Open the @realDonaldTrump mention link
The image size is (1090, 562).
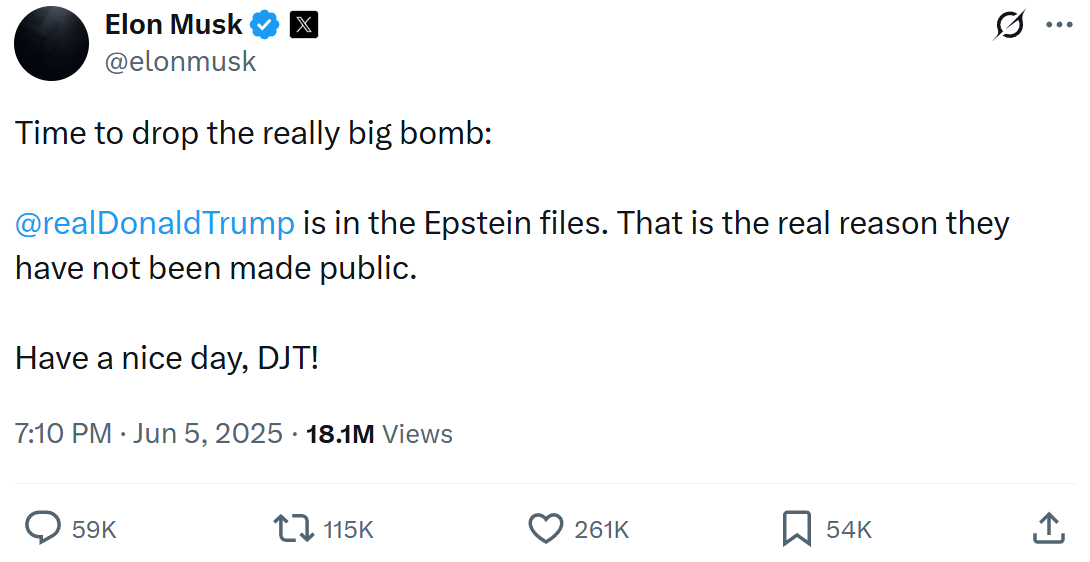155,223
